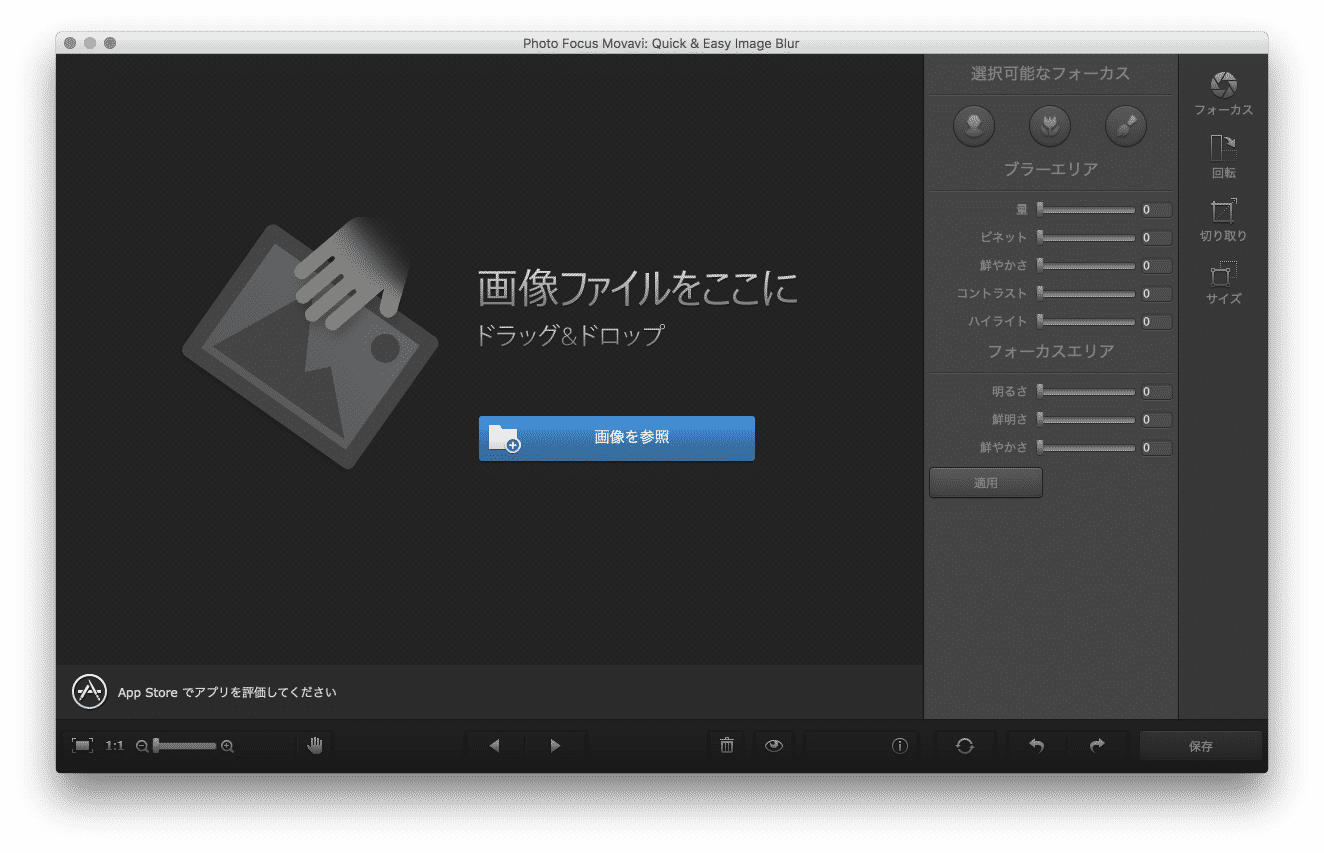The width and height of the screenshot is (1324, 853).
Task: Click the 量 (amount) blur slider
Action: 1086,210
